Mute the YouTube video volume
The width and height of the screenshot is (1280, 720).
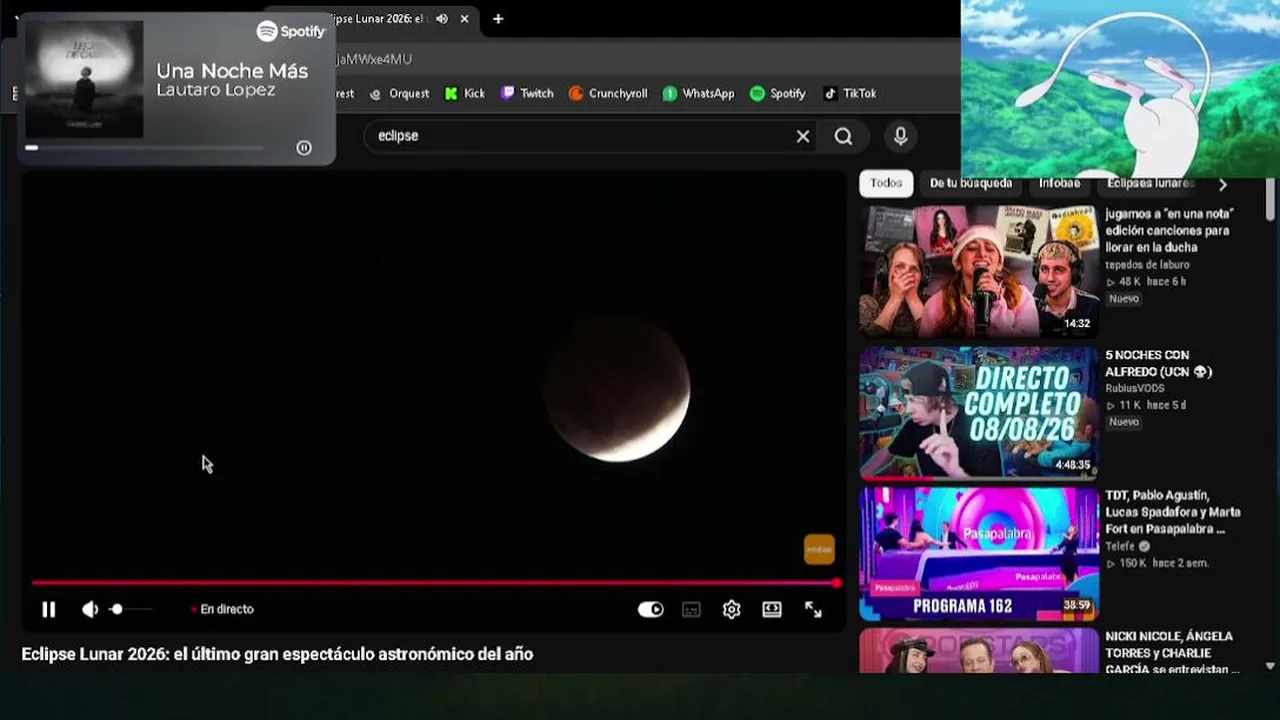(90, 609)
